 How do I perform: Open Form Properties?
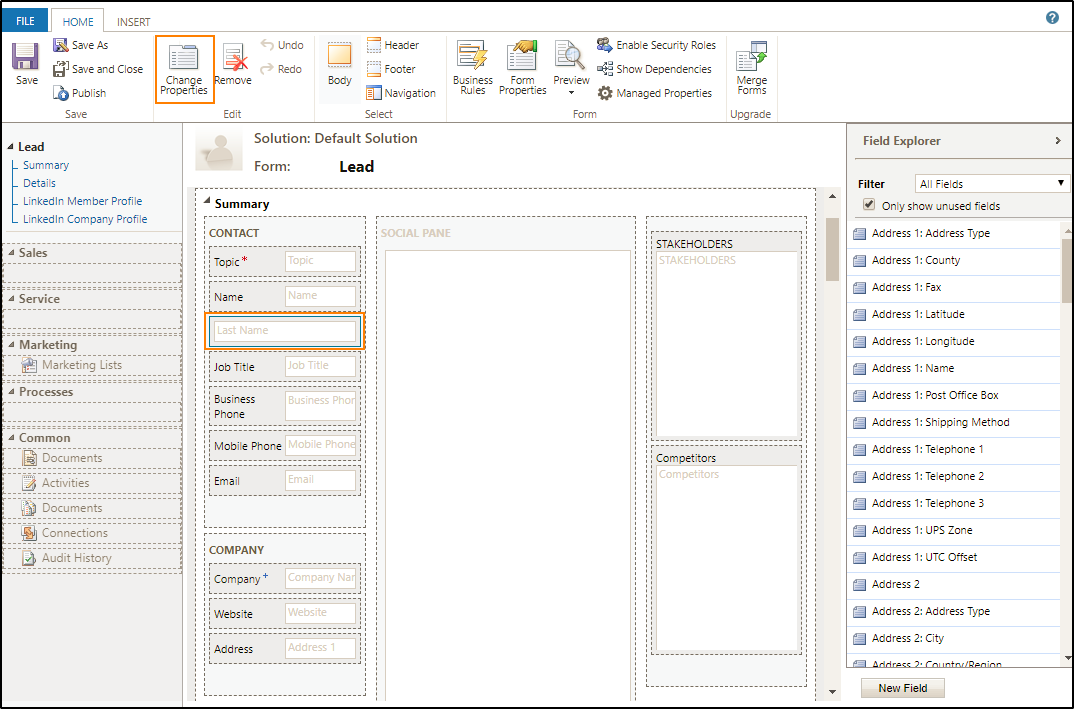pos(523,68)
